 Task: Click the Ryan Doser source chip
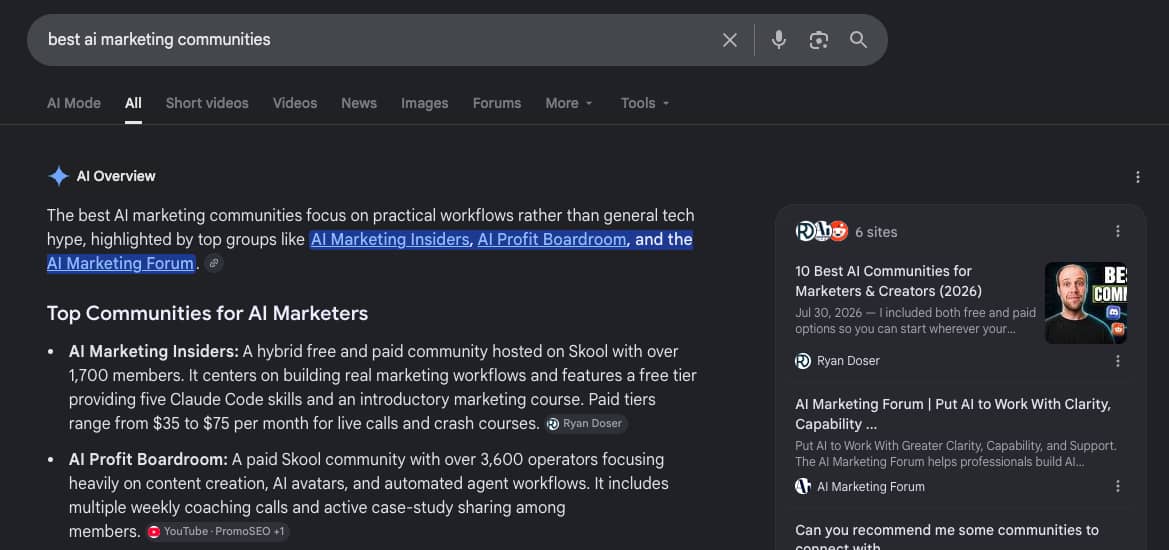pos(585,423)
